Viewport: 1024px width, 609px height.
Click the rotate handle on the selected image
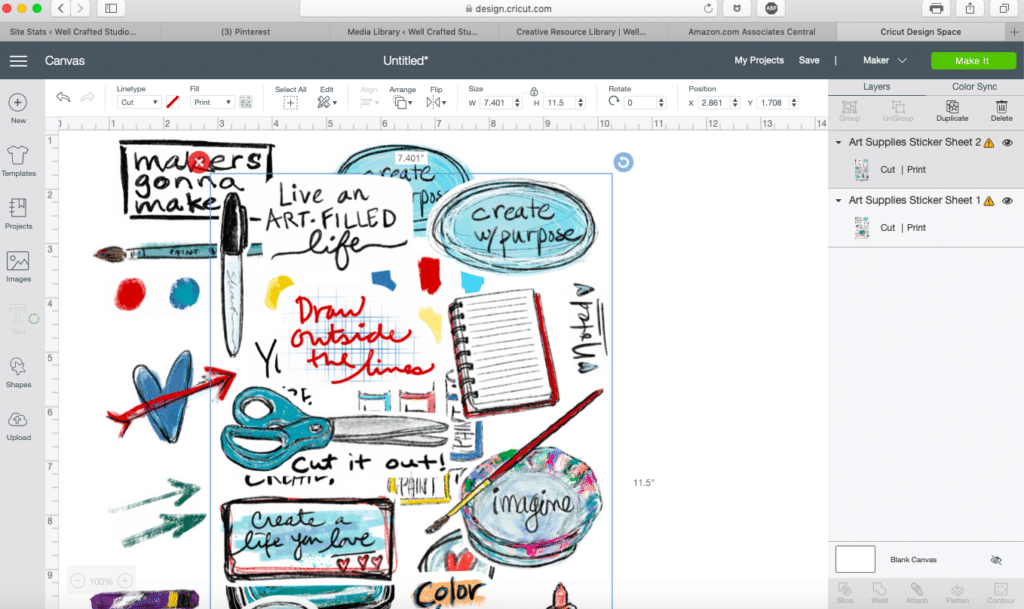[x=623, y=162]
